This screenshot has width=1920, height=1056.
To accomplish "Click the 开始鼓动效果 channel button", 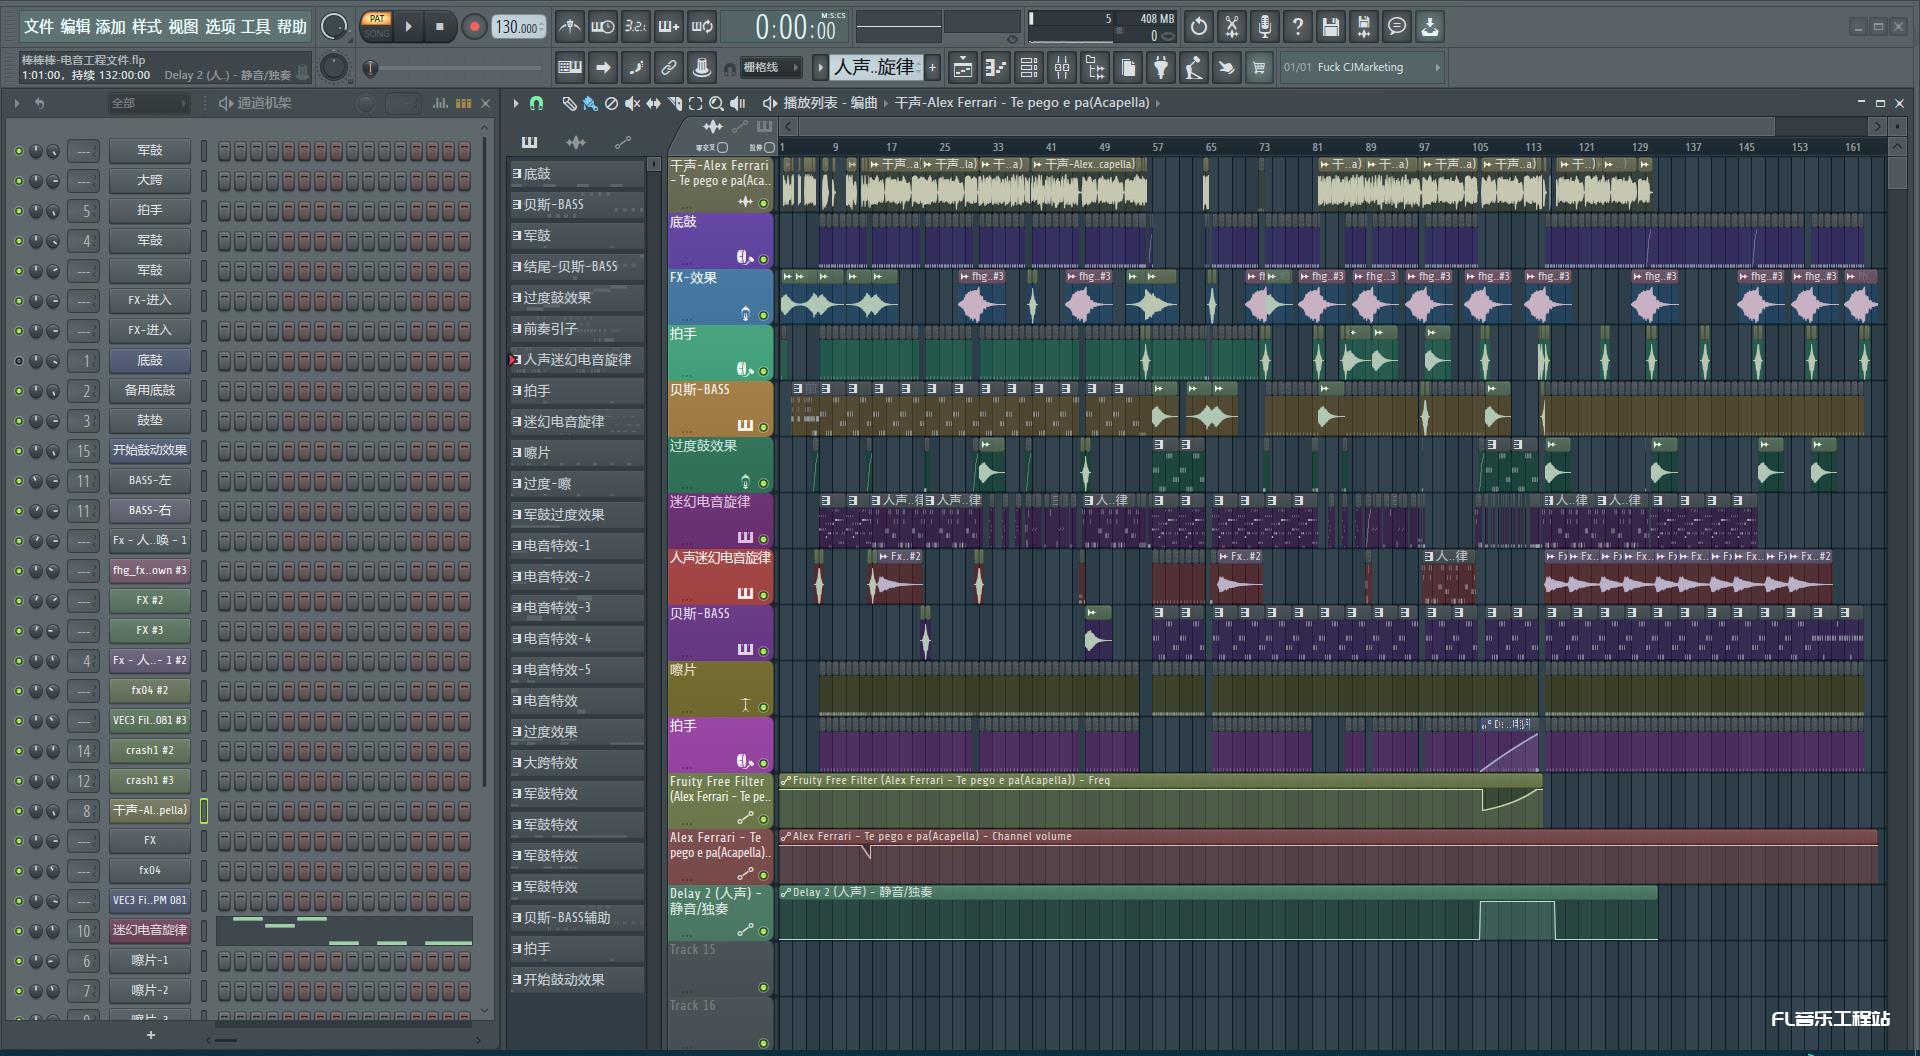I will coord(150,451).
